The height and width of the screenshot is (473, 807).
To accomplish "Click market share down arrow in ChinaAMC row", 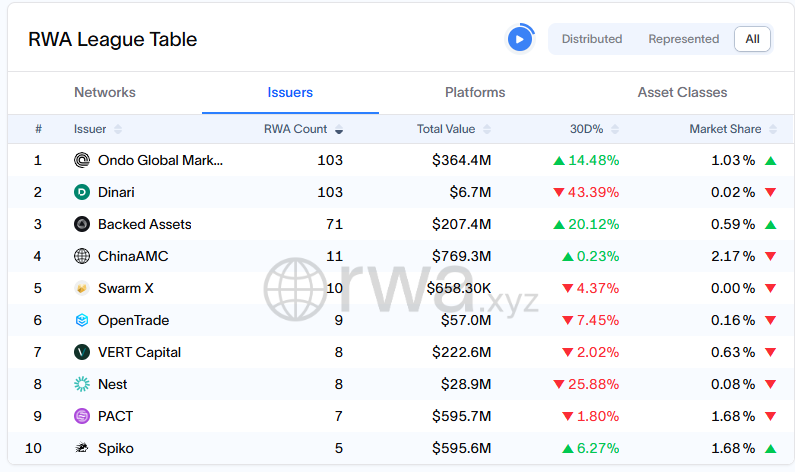I will click(x=770, y=256).
